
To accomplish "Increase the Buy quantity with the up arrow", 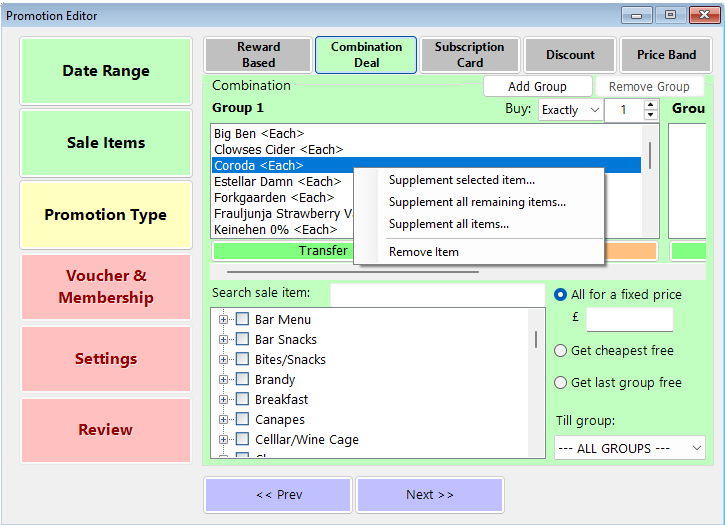I will click(x=651, y=105).
